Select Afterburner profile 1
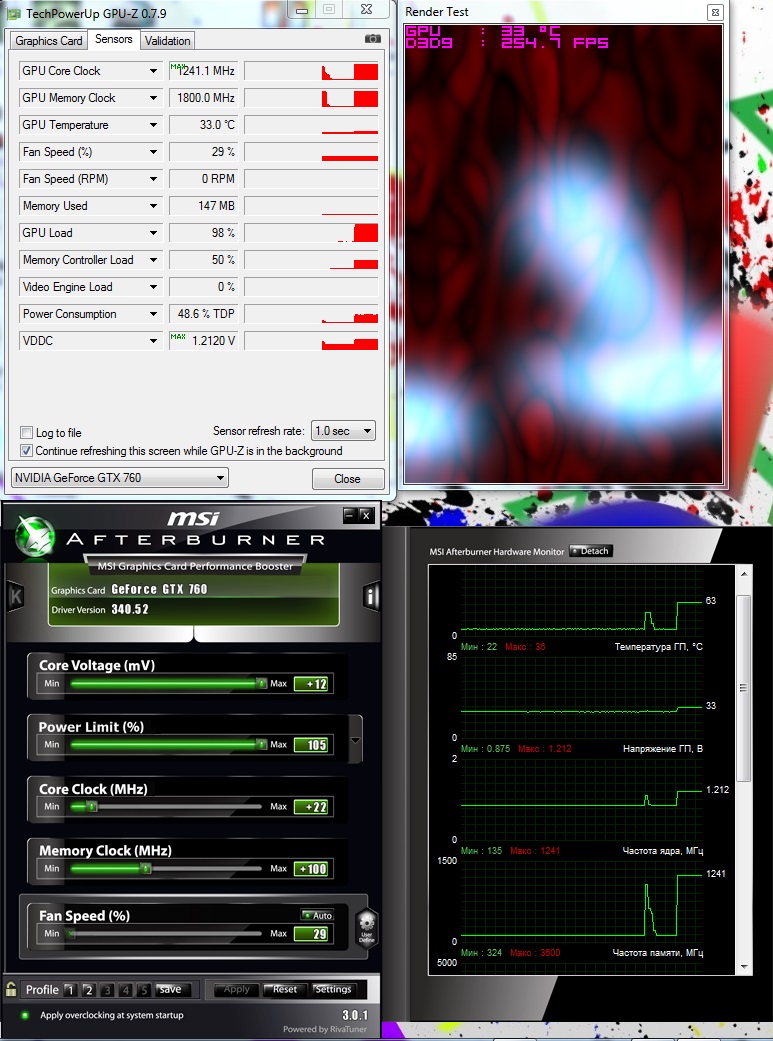 pyautogui.click(x=70, y=990)
